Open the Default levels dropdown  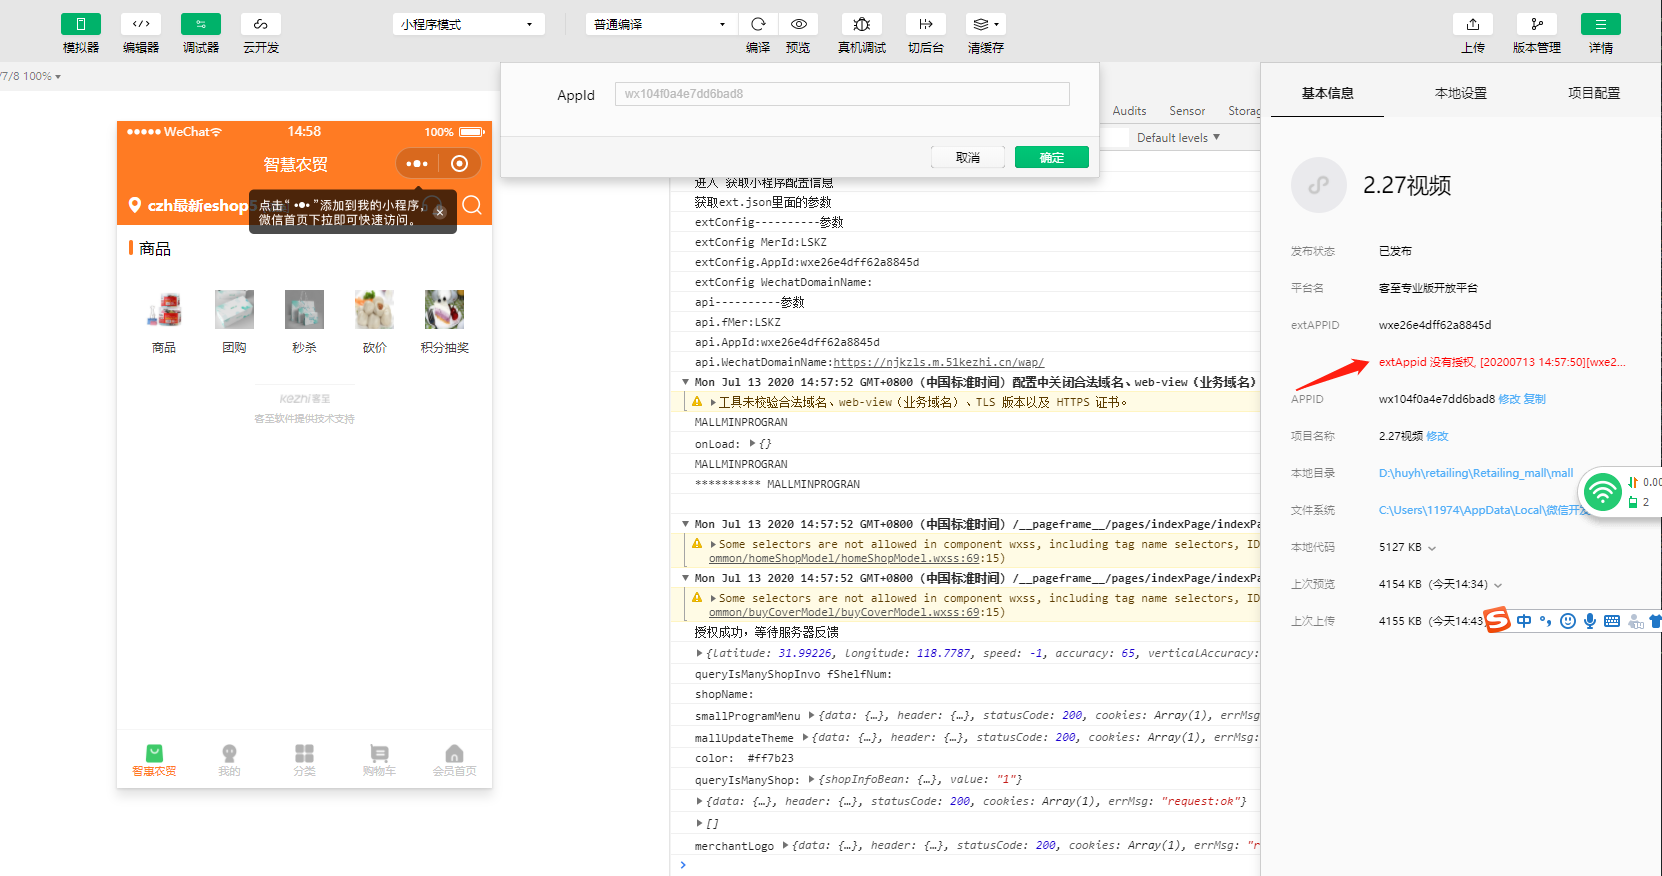tap(1178, 138)
